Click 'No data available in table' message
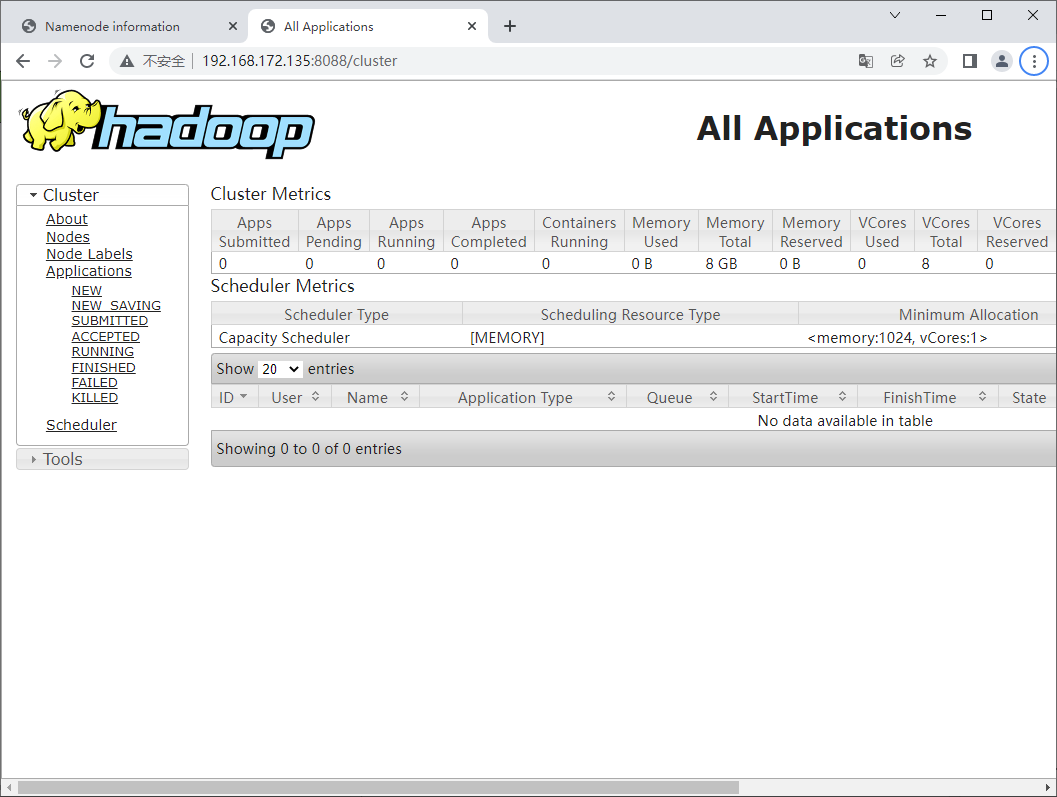 [845, 421]
